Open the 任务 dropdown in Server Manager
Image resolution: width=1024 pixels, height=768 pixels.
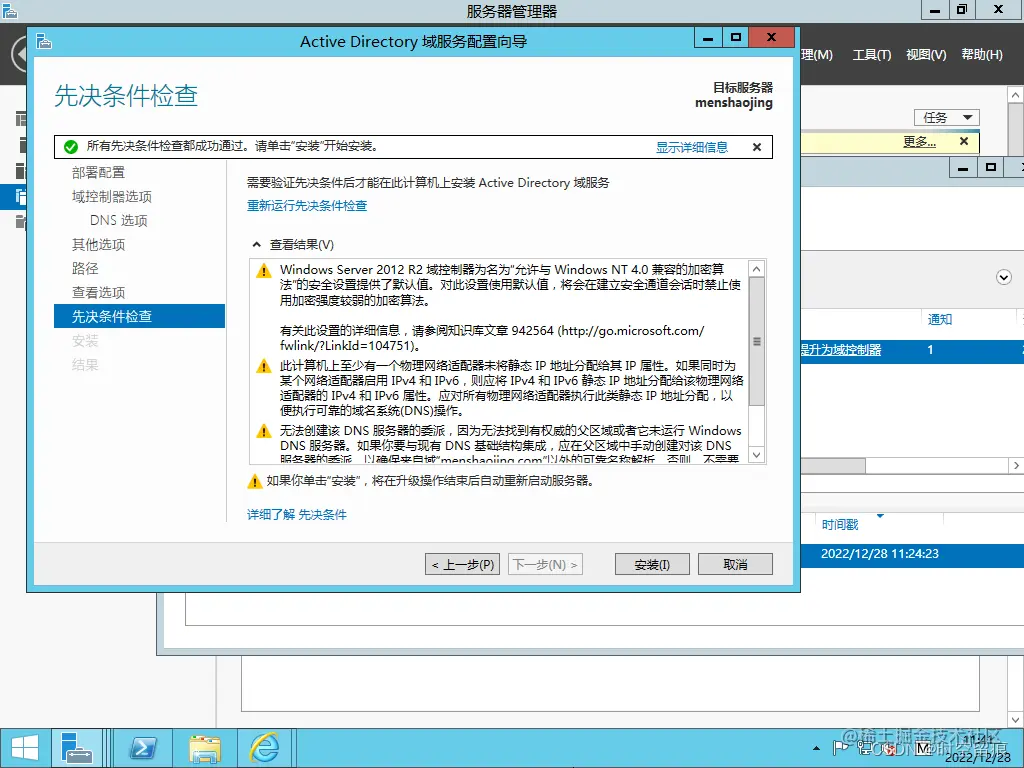947,118
